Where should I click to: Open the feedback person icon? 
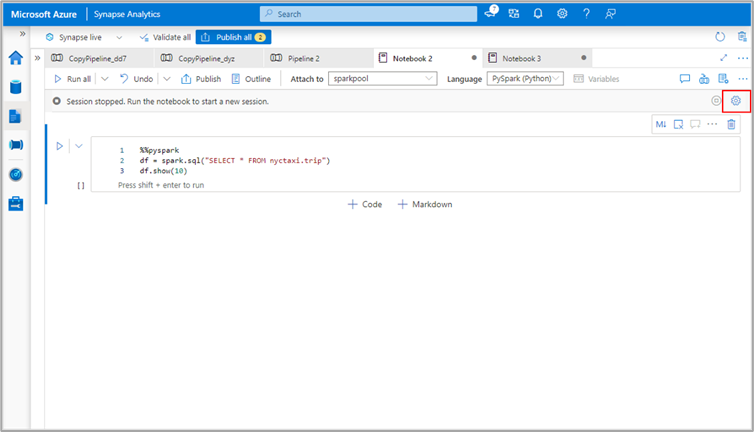[610, 14]
